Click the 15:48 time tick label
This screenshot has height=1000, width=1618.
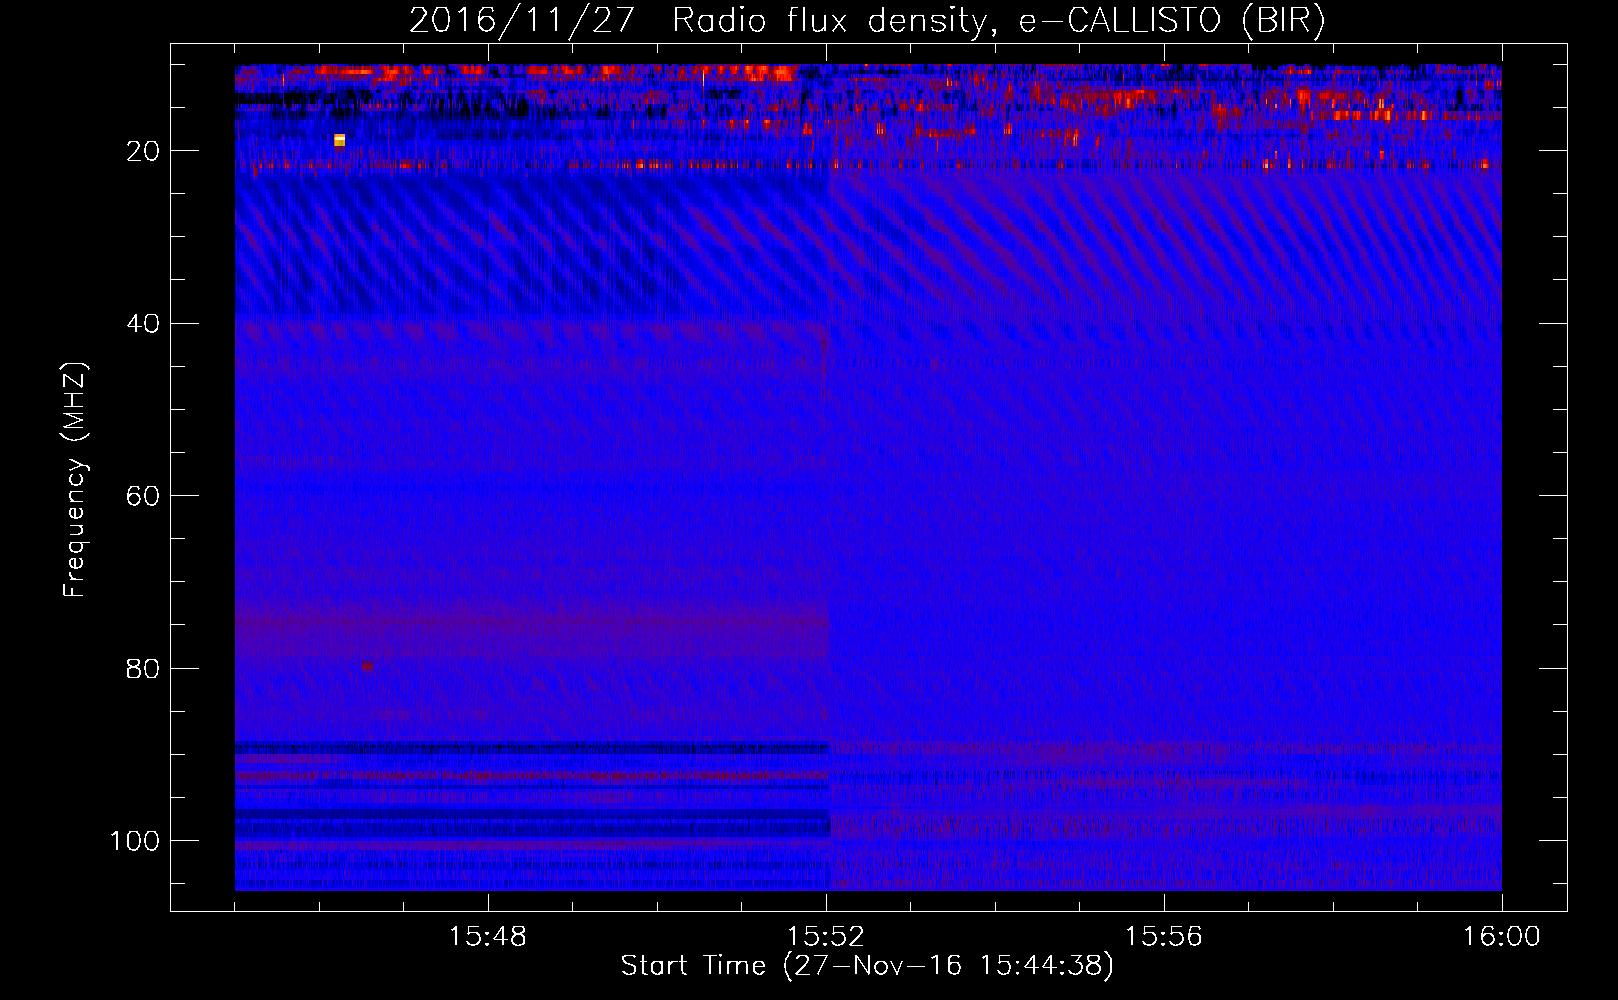pyautogui.click(x=488, y=937)
